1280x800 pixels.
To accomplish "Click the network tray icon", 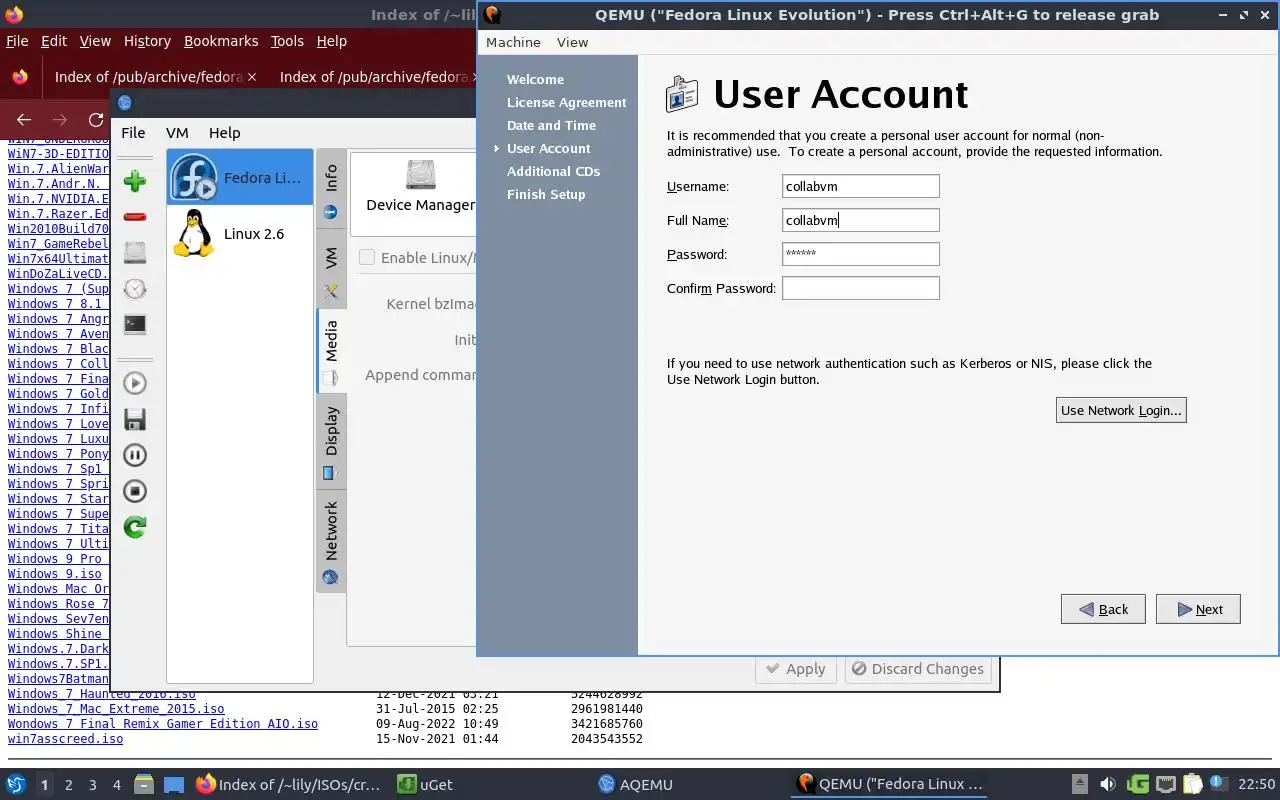I will pyautogui.click(x=1165, y=784).
